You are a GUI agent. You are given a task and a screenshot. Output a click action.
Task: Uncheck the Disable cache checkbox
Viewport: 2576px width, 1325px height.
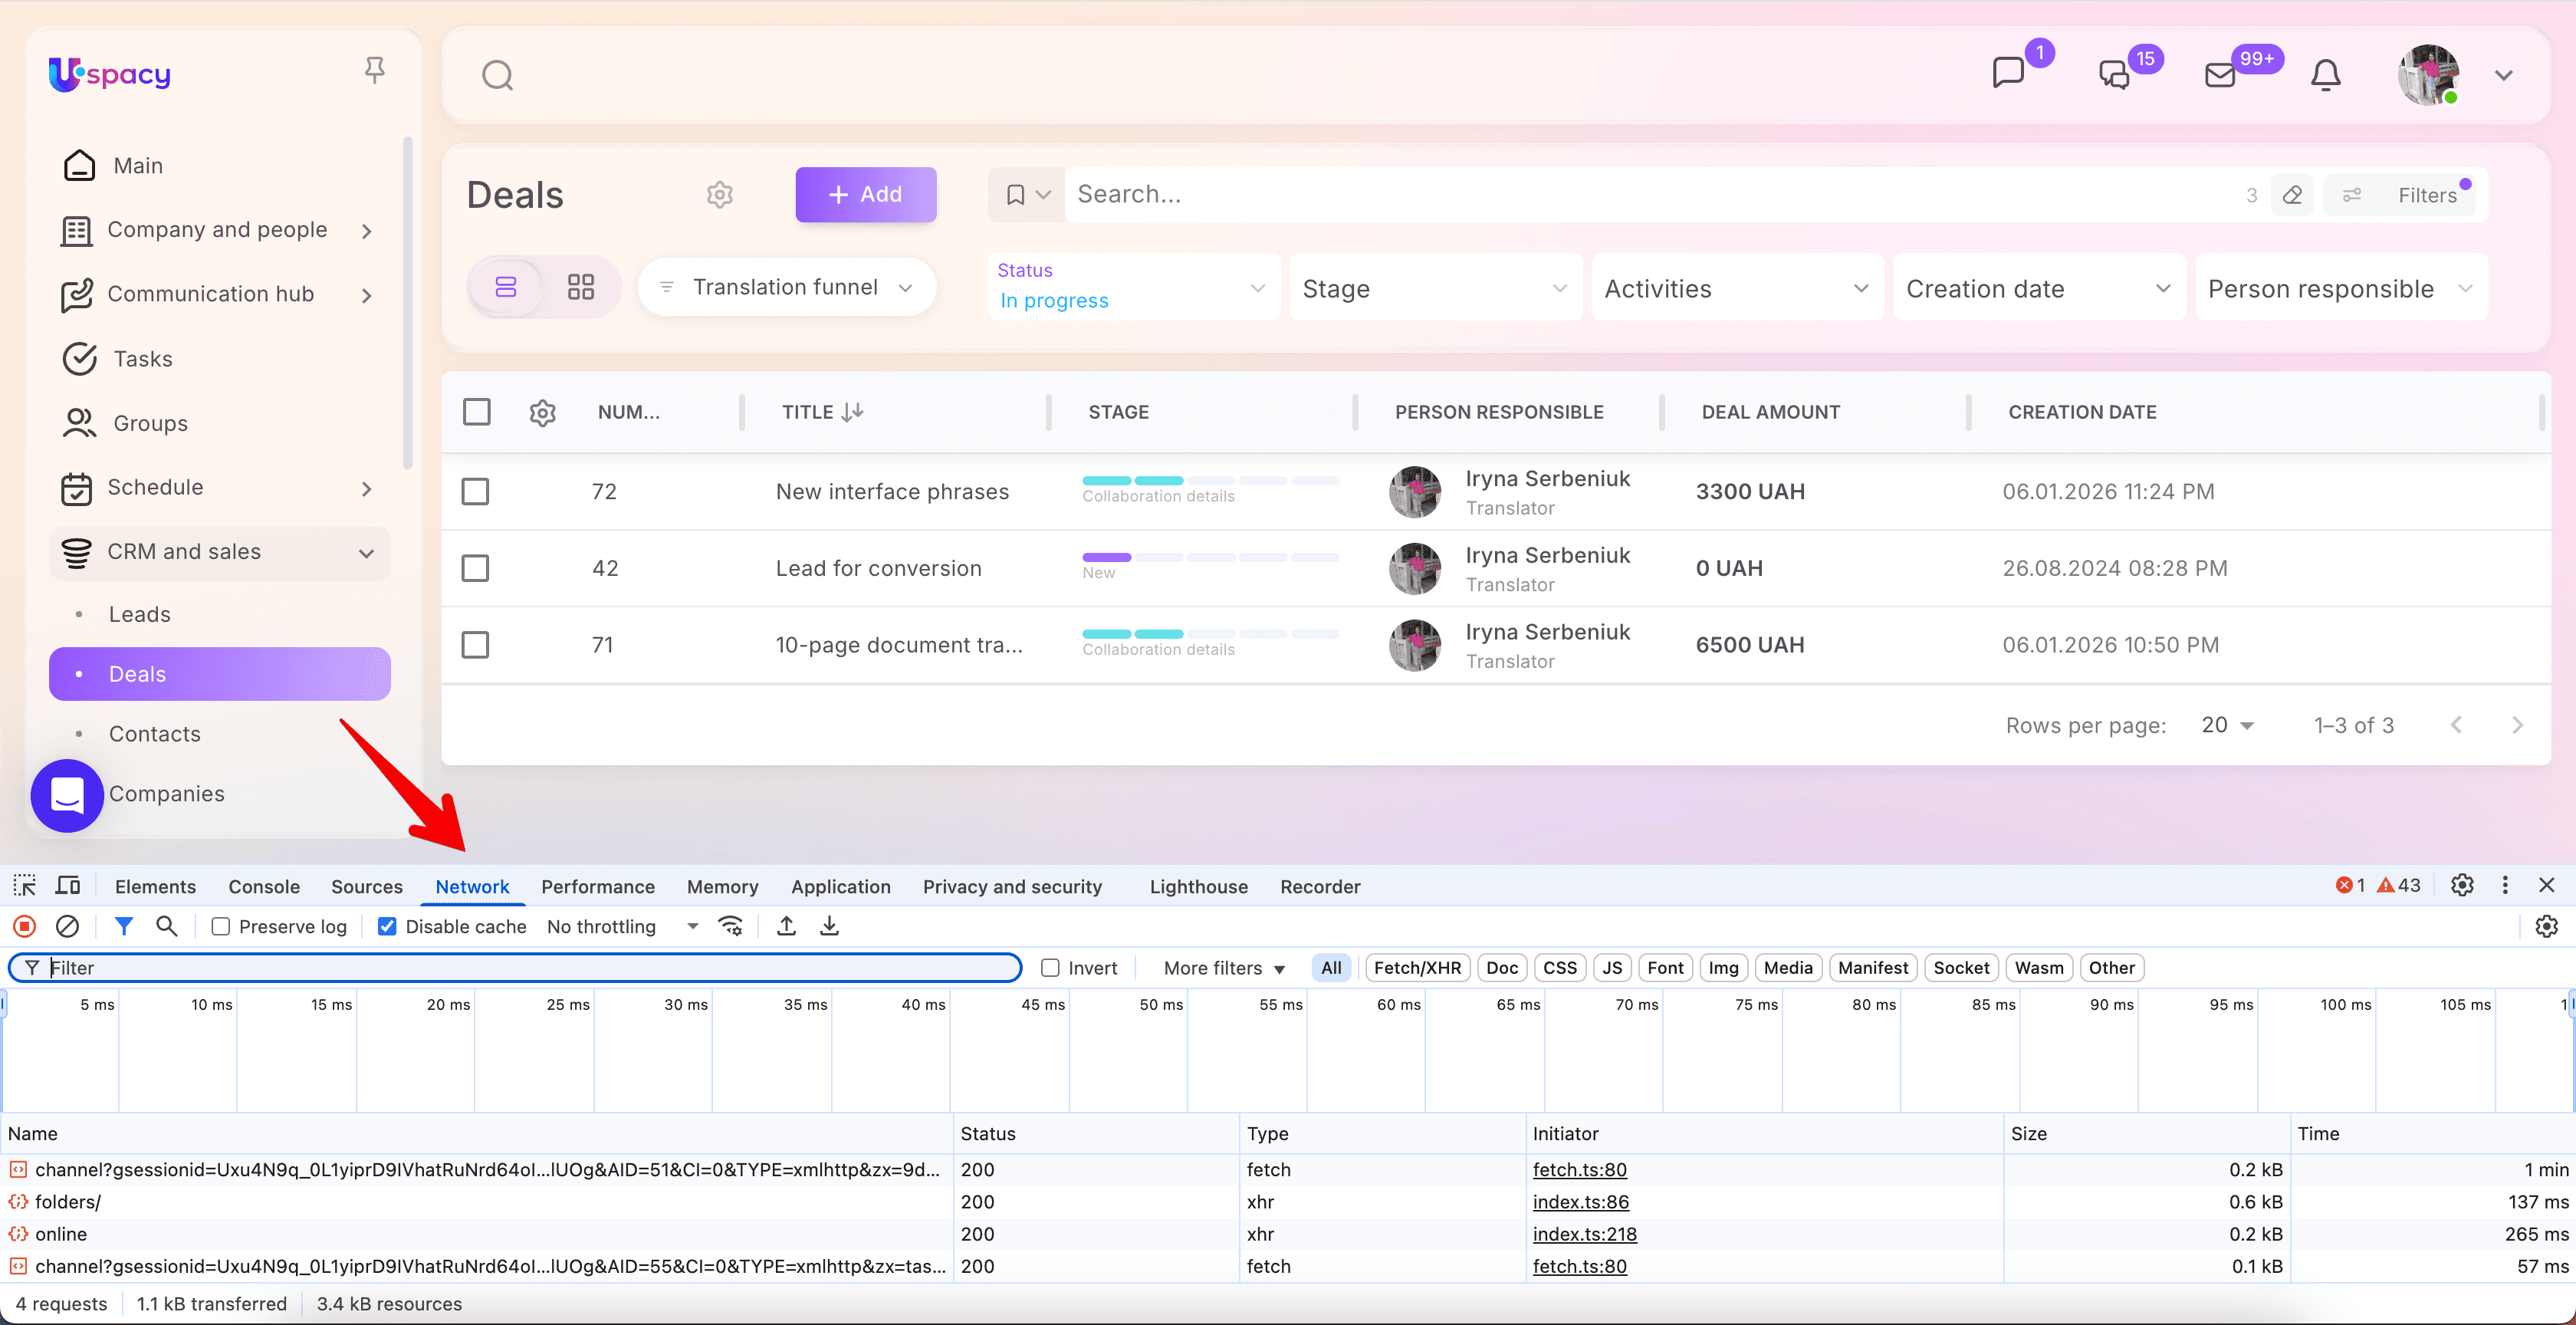pos(387,926)
